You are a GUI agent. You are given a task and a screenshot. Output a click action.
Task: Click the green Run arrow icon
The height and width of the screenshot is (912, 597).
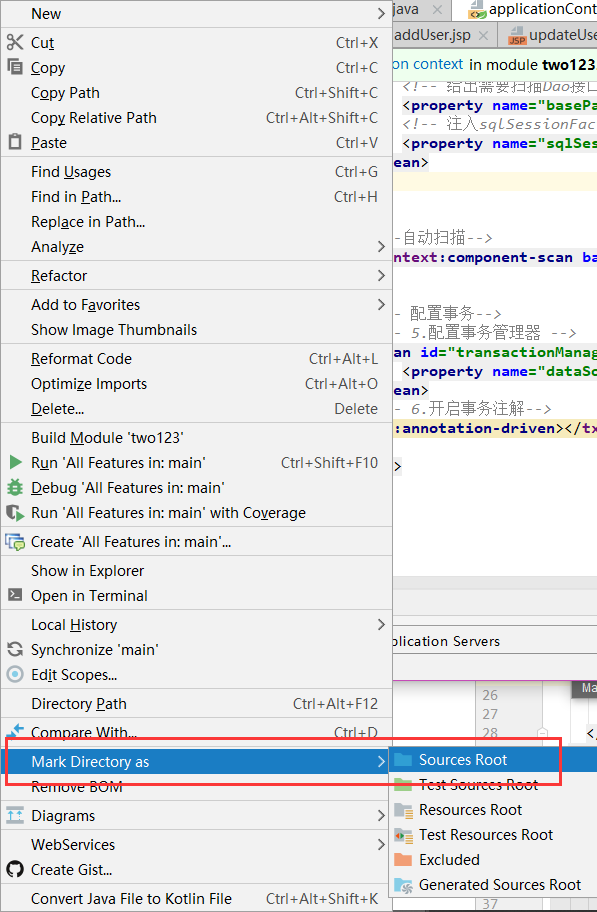click(16, 462)
